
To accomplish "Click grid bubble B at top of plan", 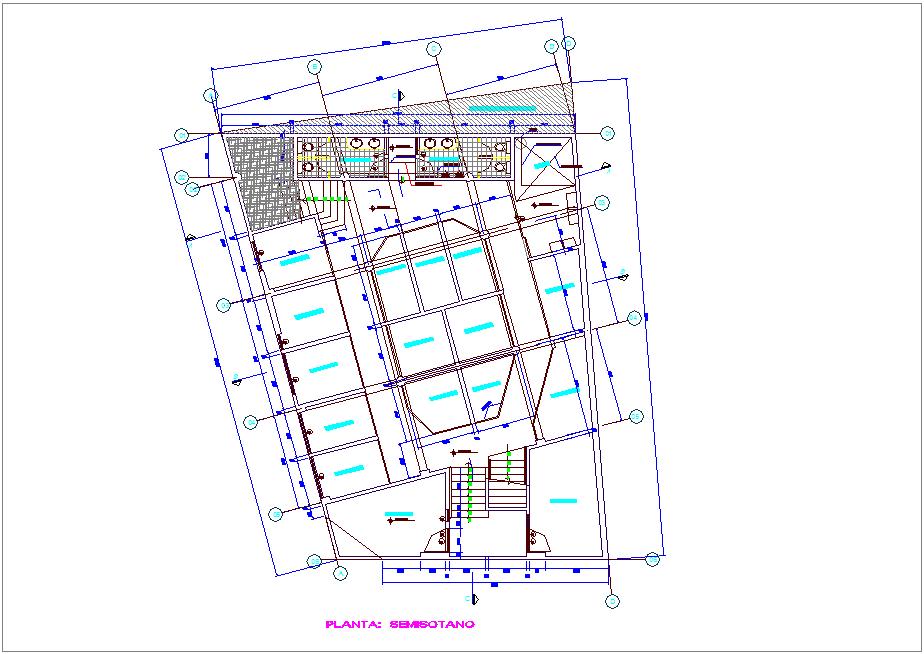I will click(313, 66).
